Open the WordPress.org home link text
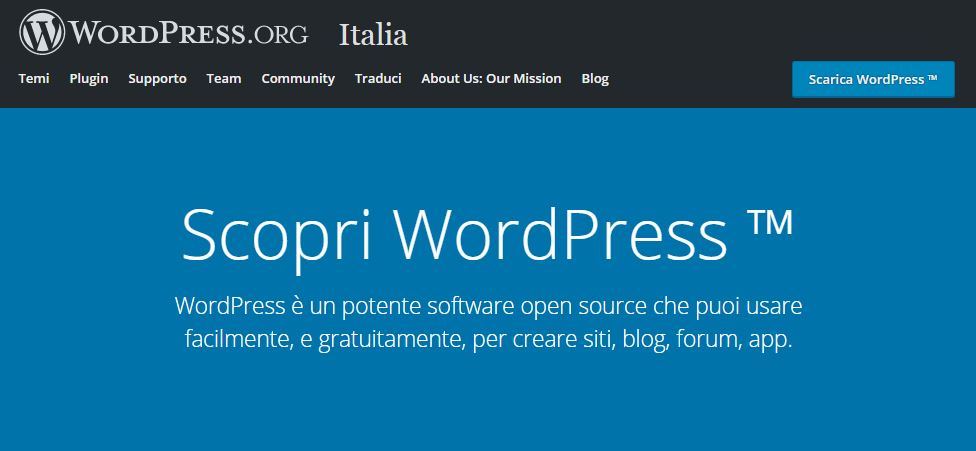Viewport: 976px width, 451px height. click(x=188, y=32)
